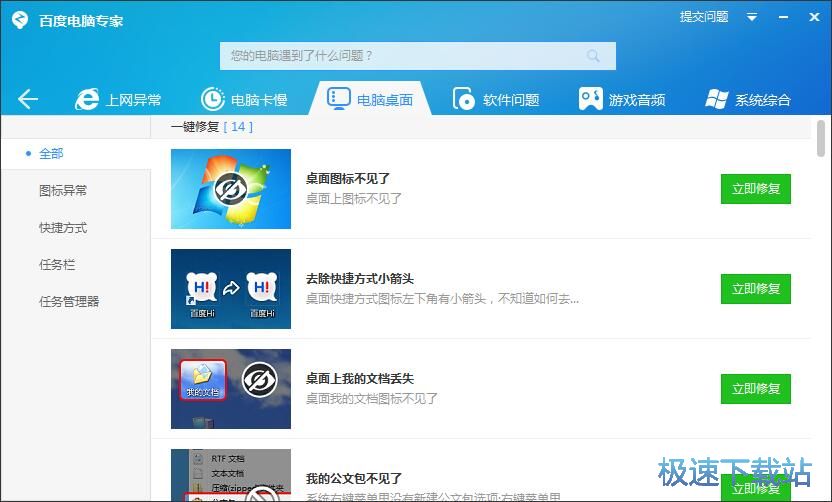Click description starting 桌面快捷方式图标左下角有小箭头

(x=442, y=299)
